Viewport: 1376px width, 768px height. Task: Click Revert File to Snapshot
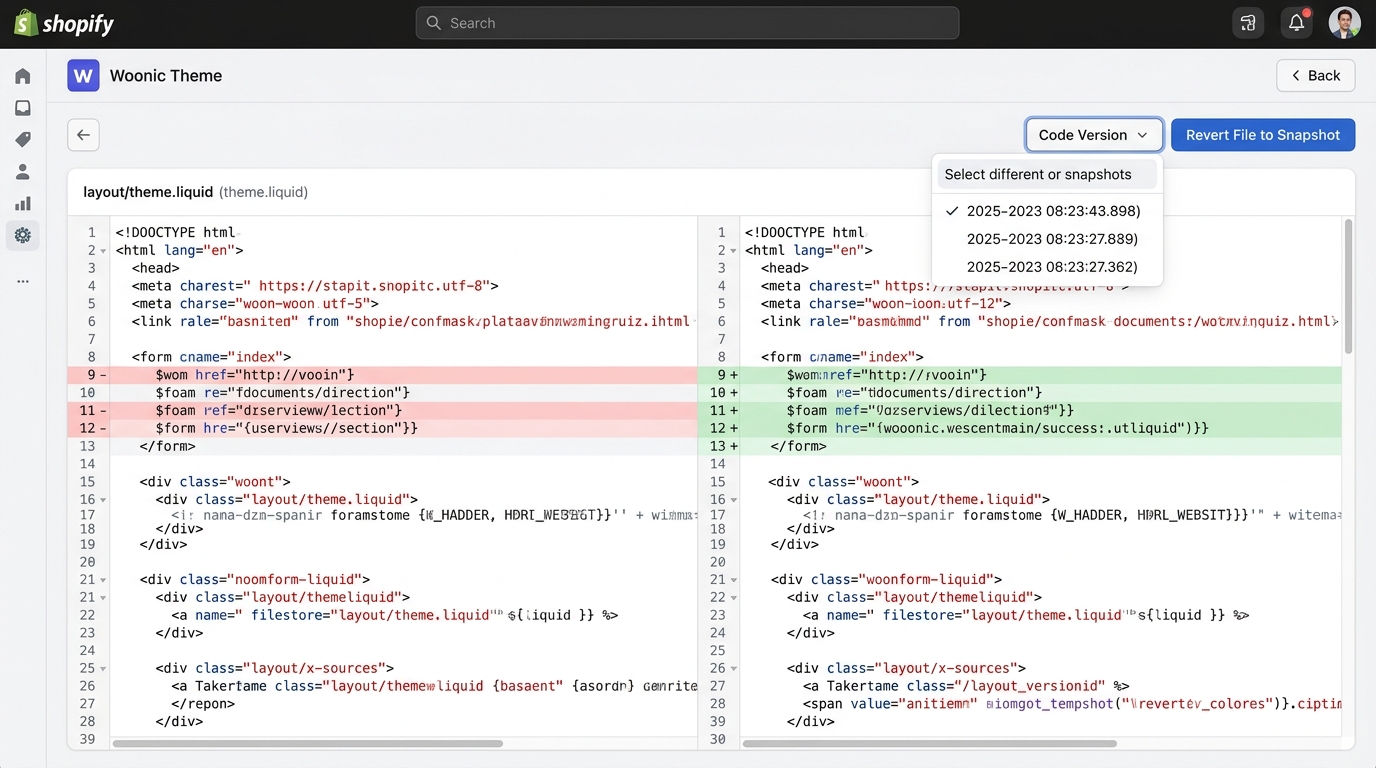tap(1263, 135)
